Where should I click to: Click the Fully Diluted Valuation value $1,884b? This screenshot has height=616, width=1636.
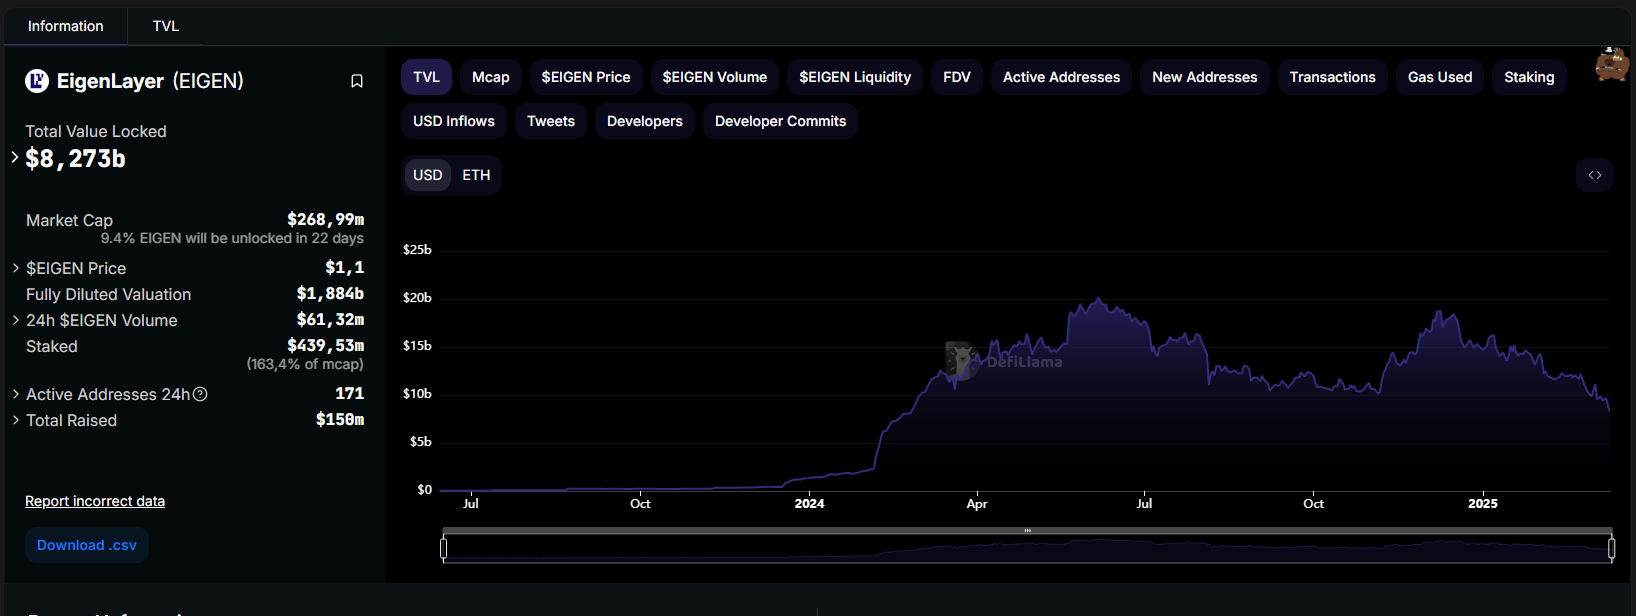330,294
